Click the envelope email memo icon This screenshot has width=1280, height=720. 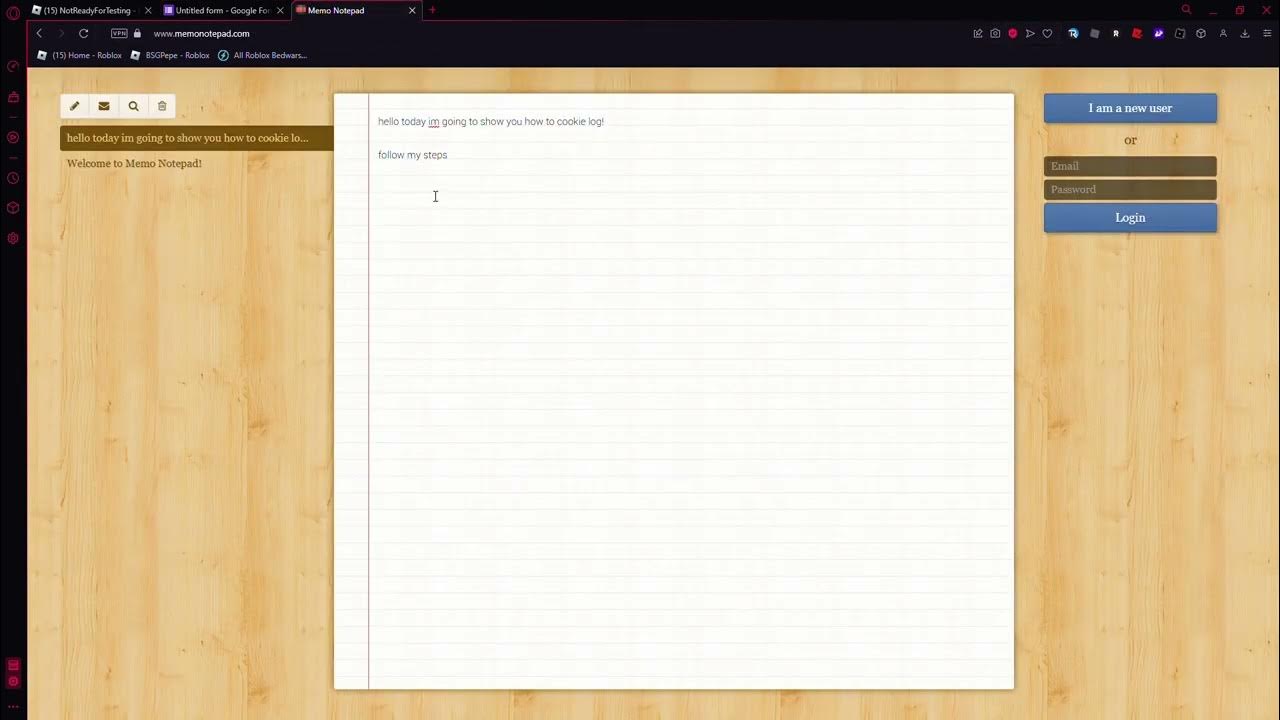click(104, 106)
